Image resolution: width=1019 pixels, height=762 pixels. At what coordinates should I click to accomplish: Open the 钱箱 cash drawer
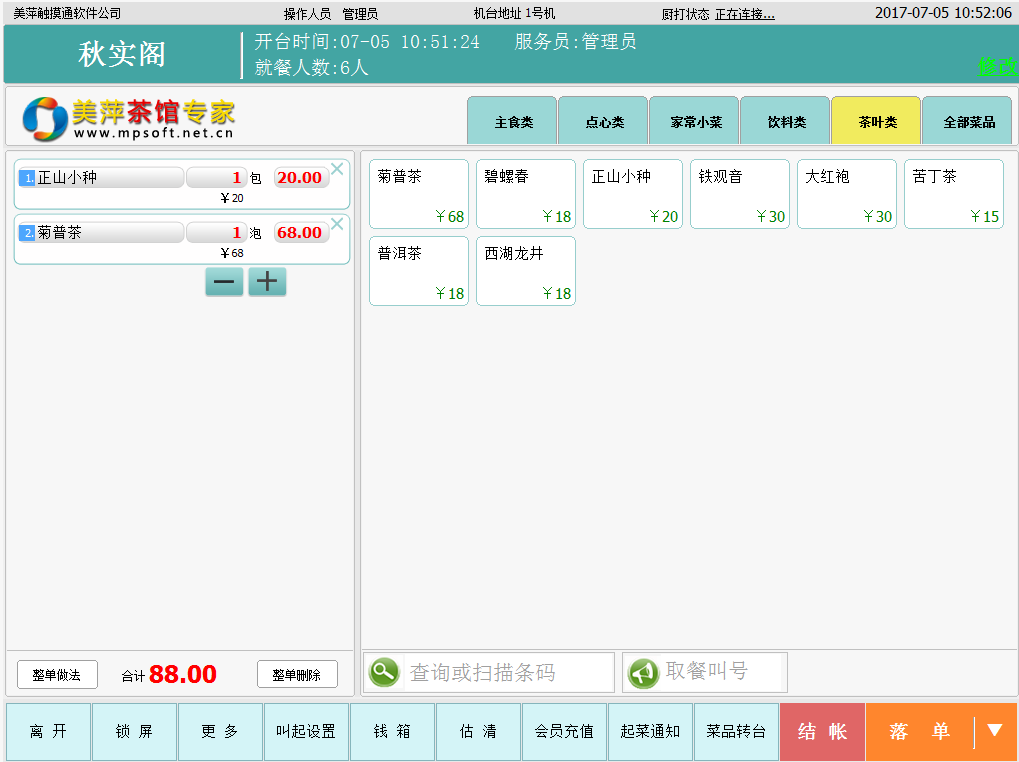[x=392, y=732]
